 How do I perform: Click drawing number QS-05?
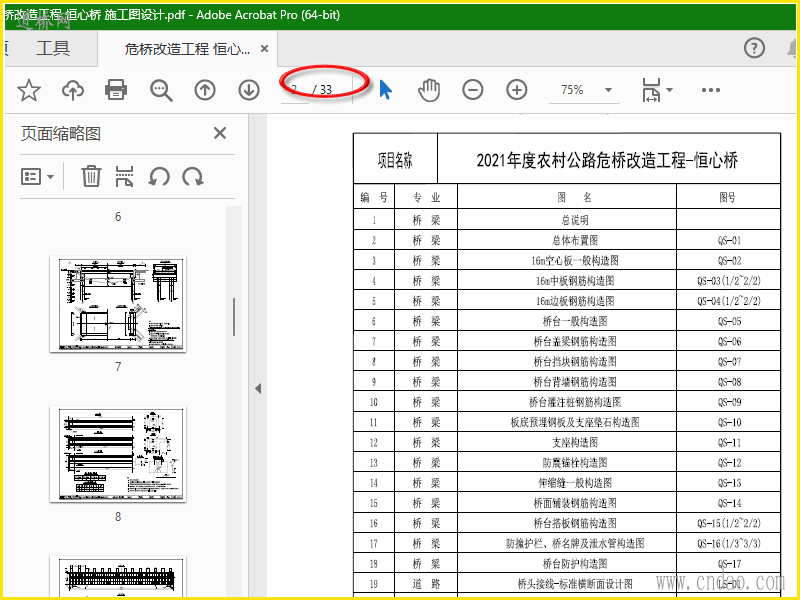coord(730,321)
